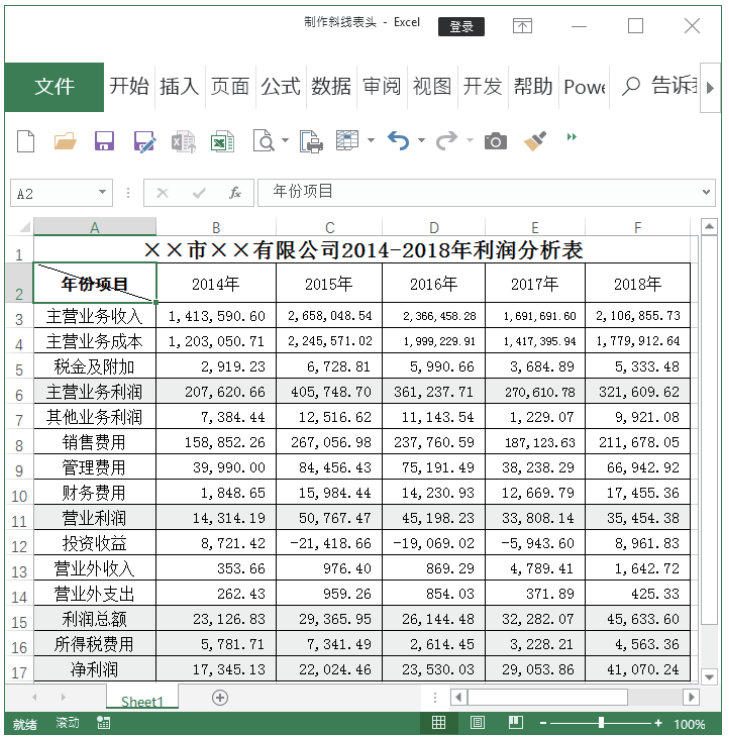
Task: Click the 100% zoom level
Action: pos(690,724)
